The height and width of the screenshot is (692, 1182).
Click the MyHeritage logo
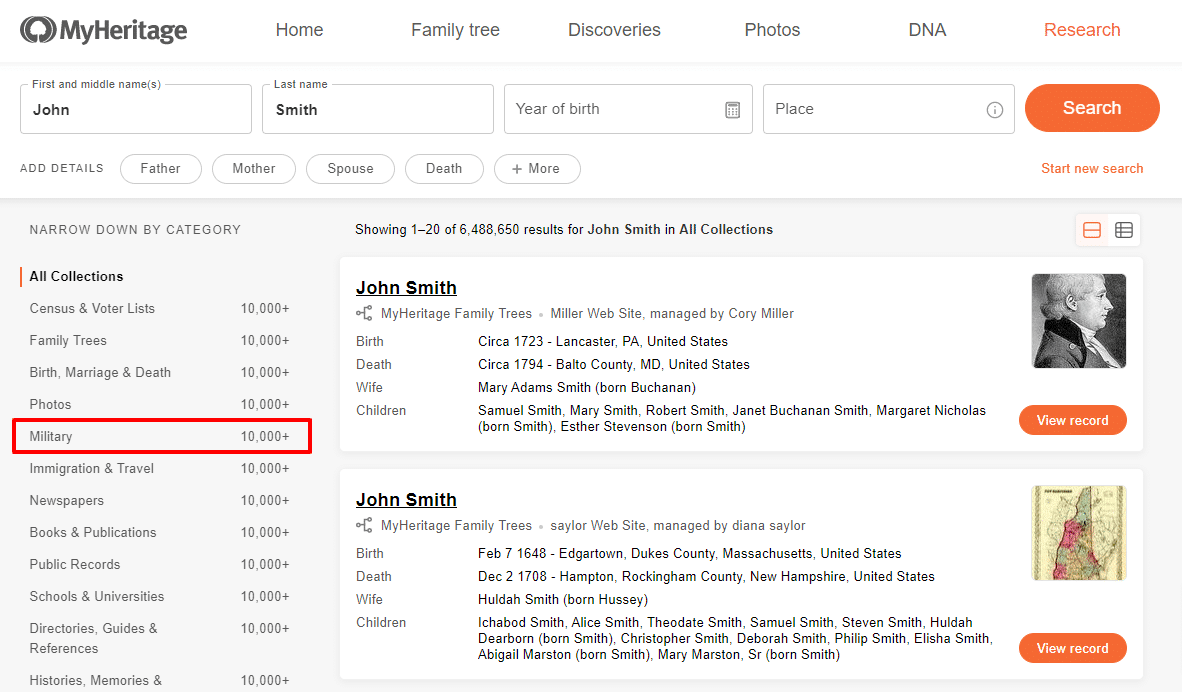click(x=103, y=30)
